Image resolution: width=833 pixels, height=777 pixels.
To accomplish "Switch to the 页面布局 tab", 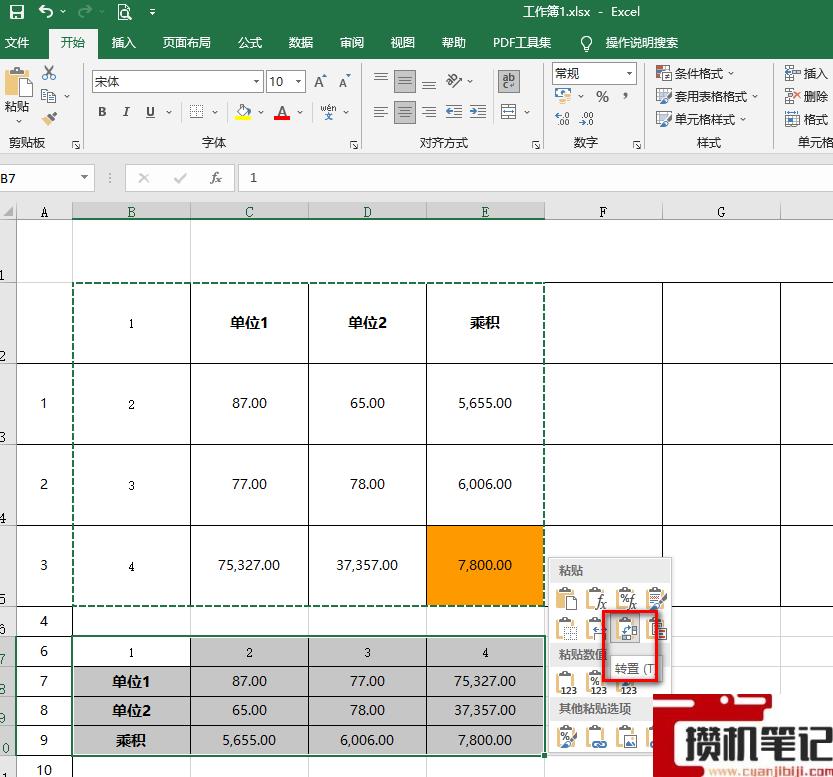I will (186, 42).
